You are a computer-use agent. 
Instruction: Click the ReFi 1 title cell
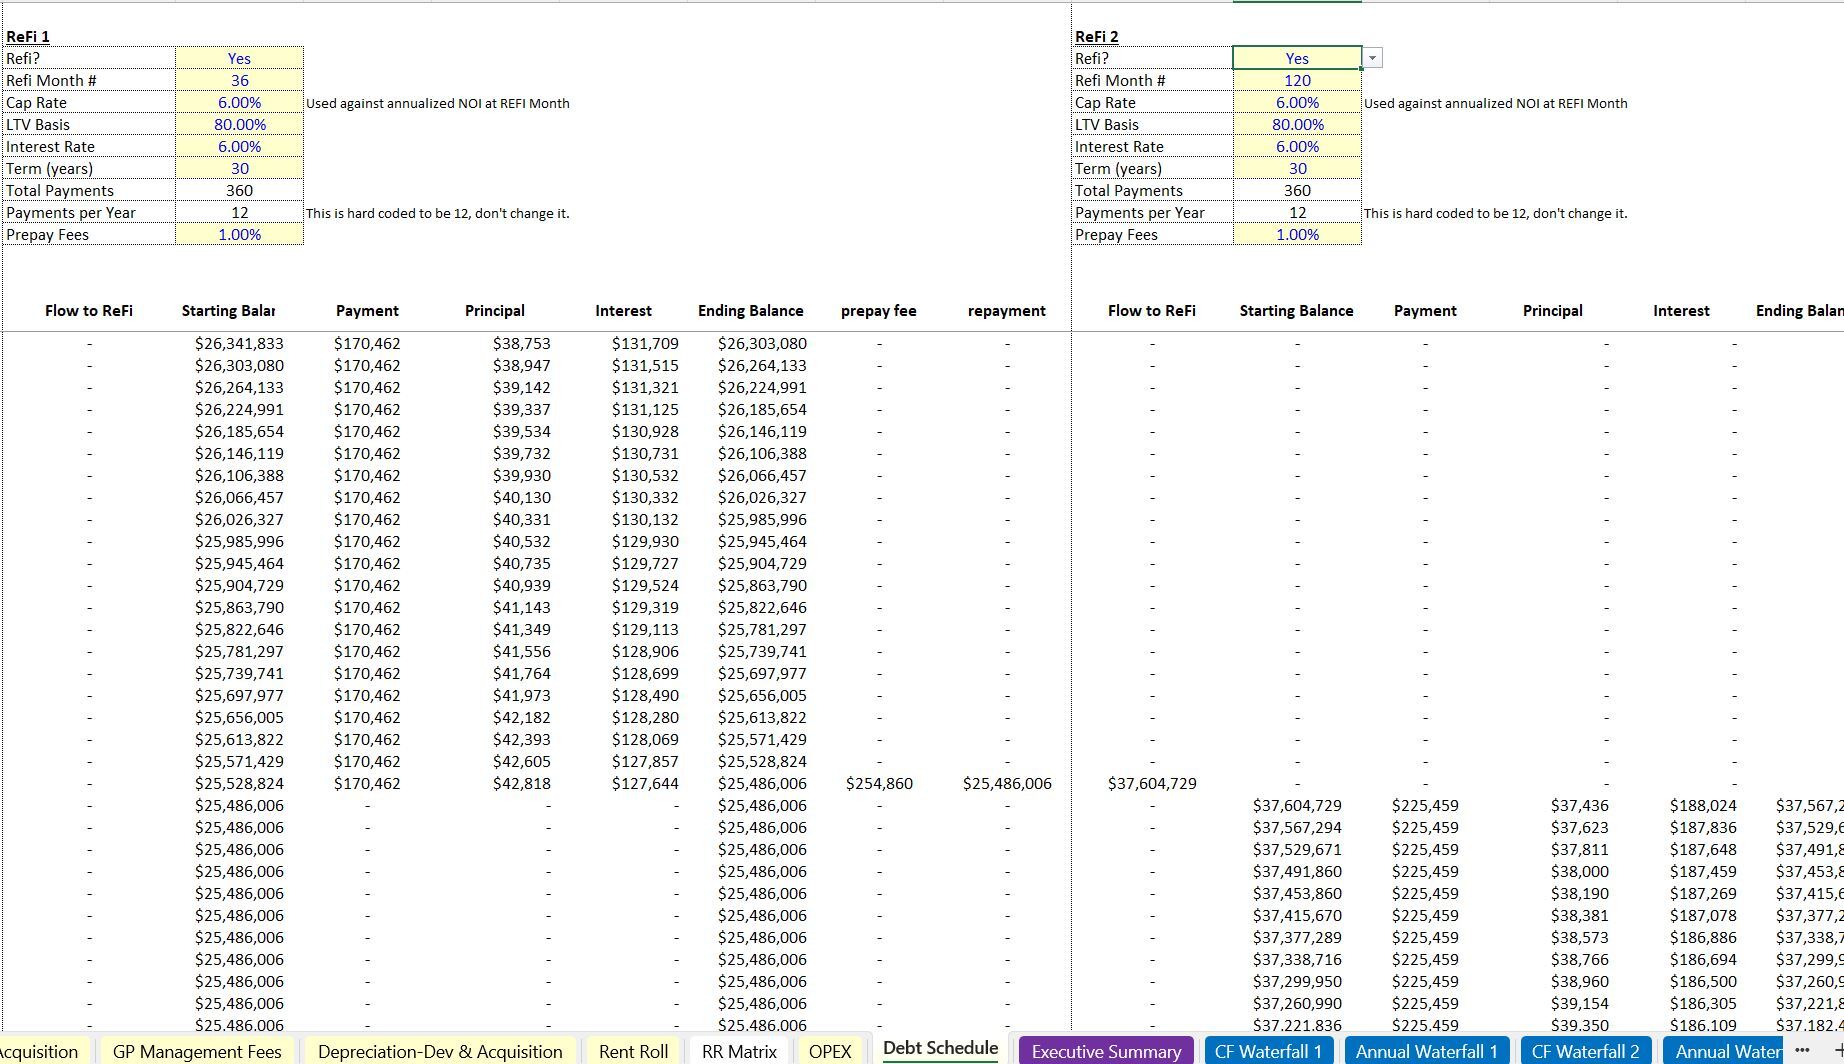point(28,36)
